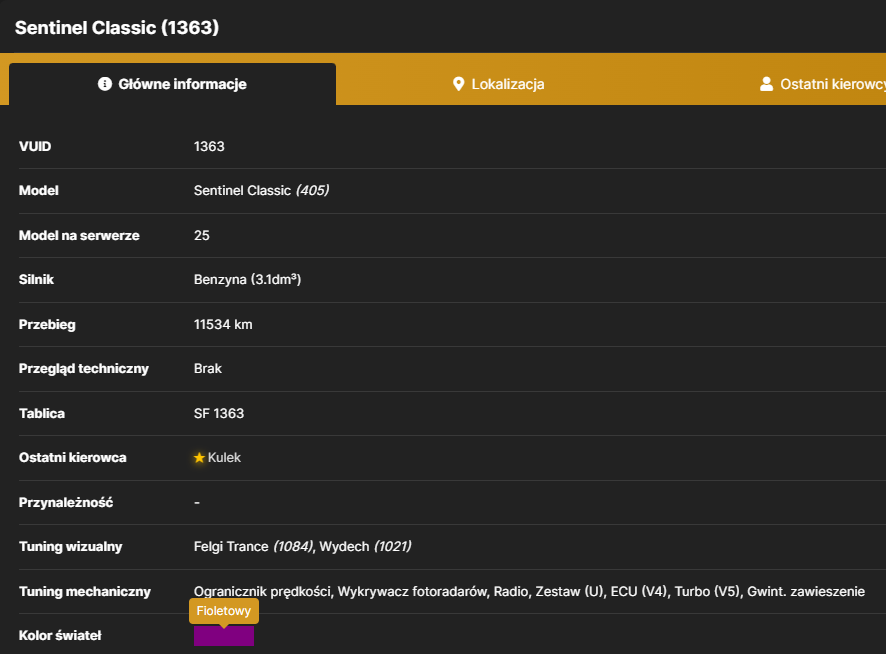Click the Gwint. zawieszenie tuning entry

coord(806,591)
